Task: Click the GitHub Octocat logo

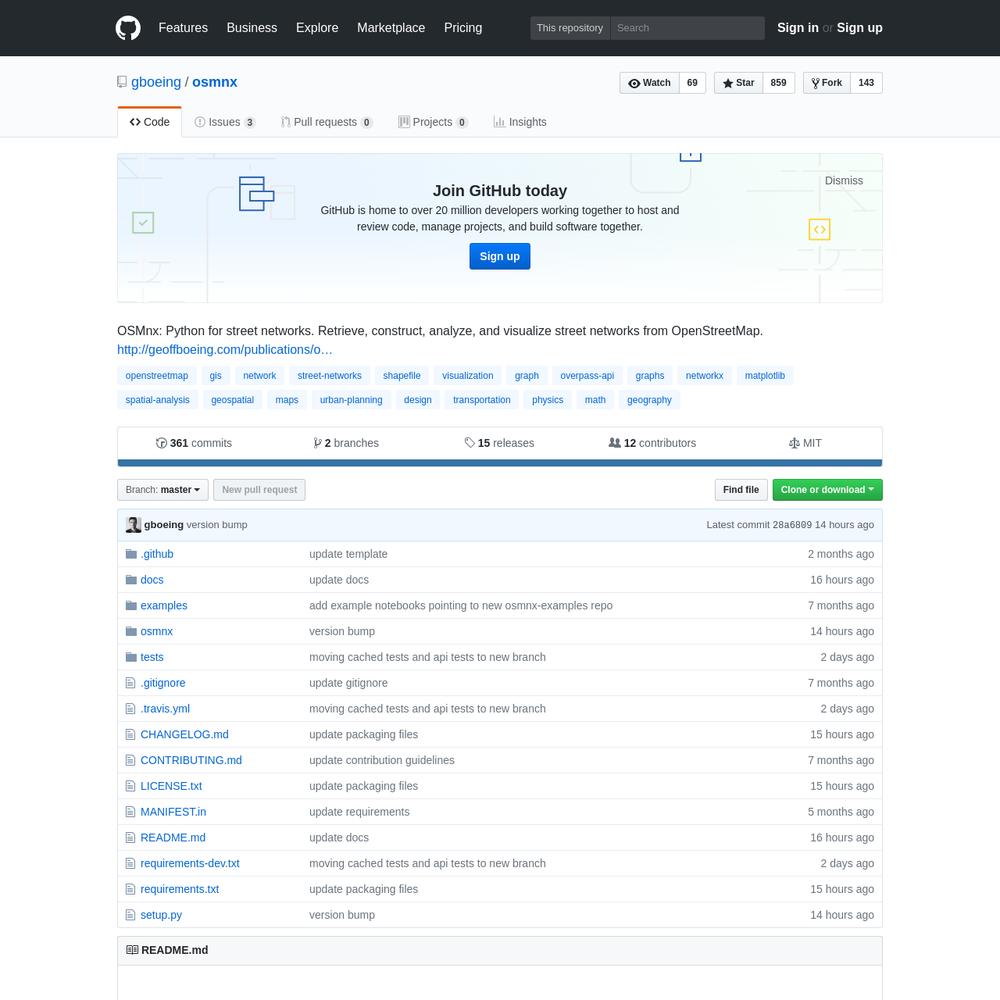Action: click(128, 28)
